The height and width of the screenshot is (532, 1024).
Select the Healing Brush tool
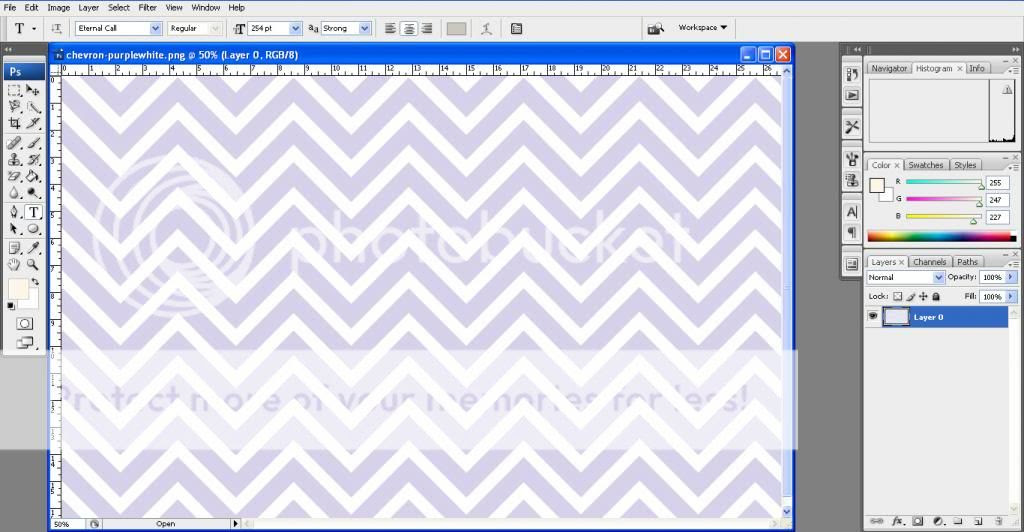pyautogui.click(x=14, y=143)
